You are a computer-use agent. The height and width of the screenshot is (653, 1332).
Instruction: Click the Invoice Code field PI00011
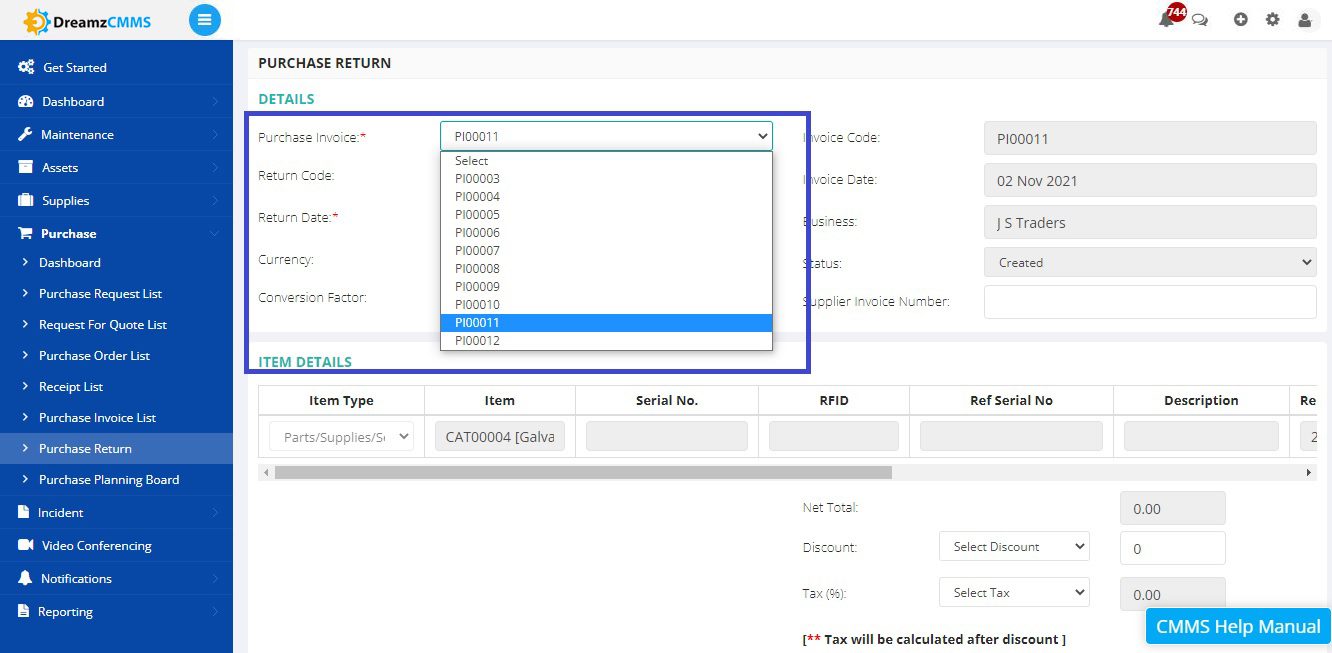tap(1150, 138)
